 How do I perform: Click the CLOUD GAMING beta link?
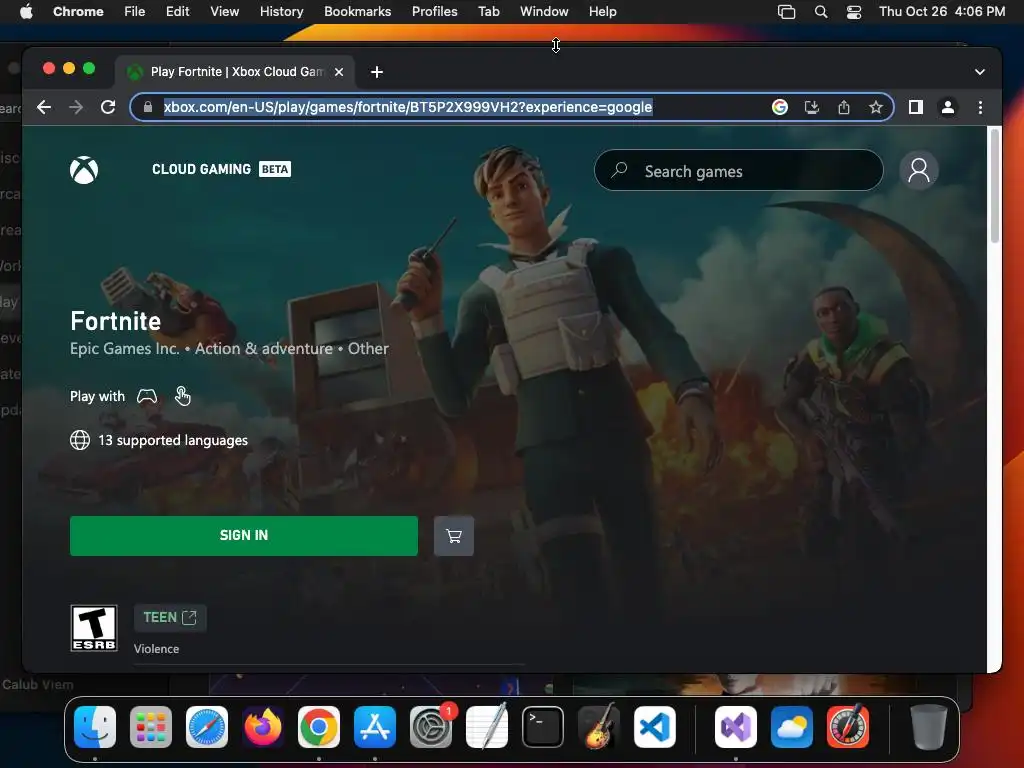[221, 169]
